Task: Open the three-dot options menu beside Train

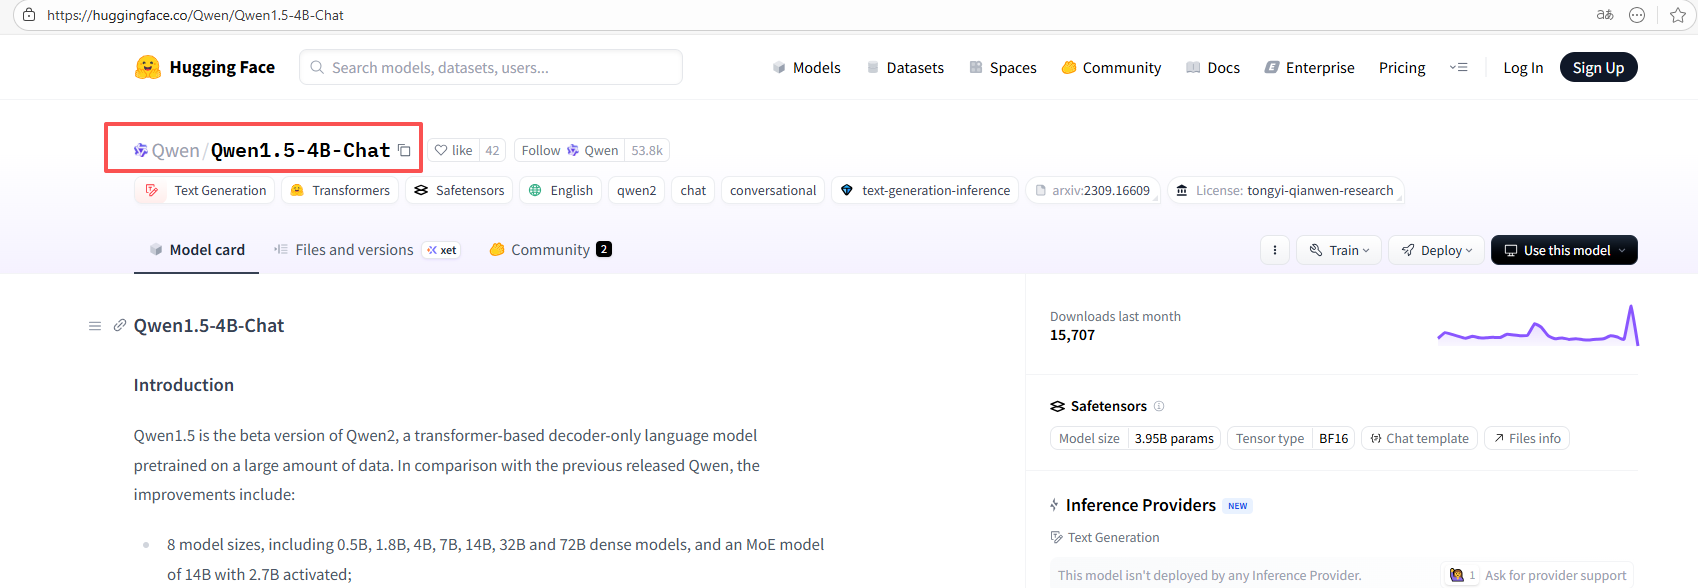Action: (1275, 250)
